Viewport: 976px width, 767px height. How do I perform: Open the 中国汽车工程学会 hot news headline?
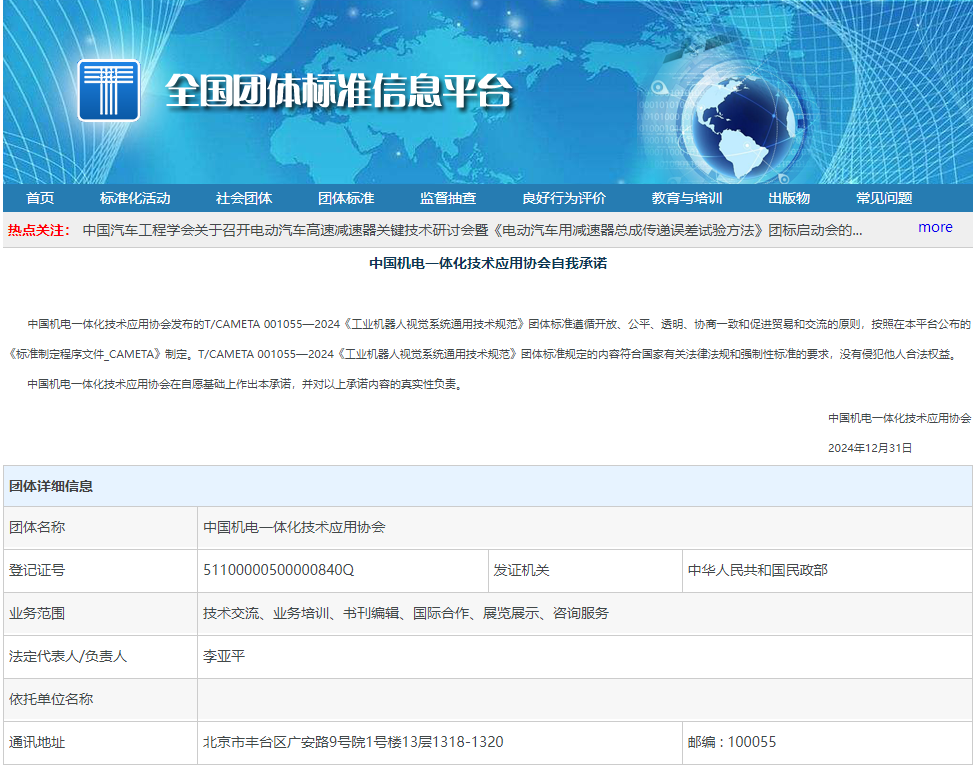pos(472,230)
